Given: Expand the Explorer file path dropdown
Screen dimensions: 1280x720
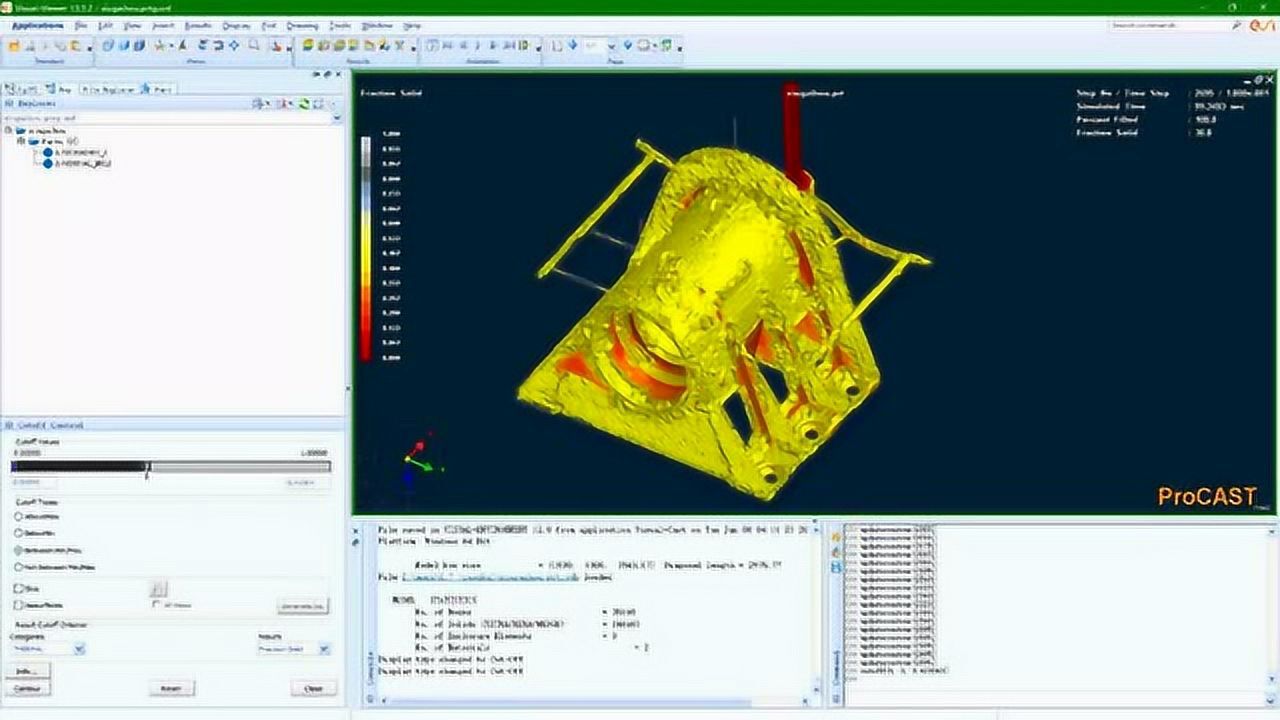Looking at the screenshot, I should tap(336, 118).
